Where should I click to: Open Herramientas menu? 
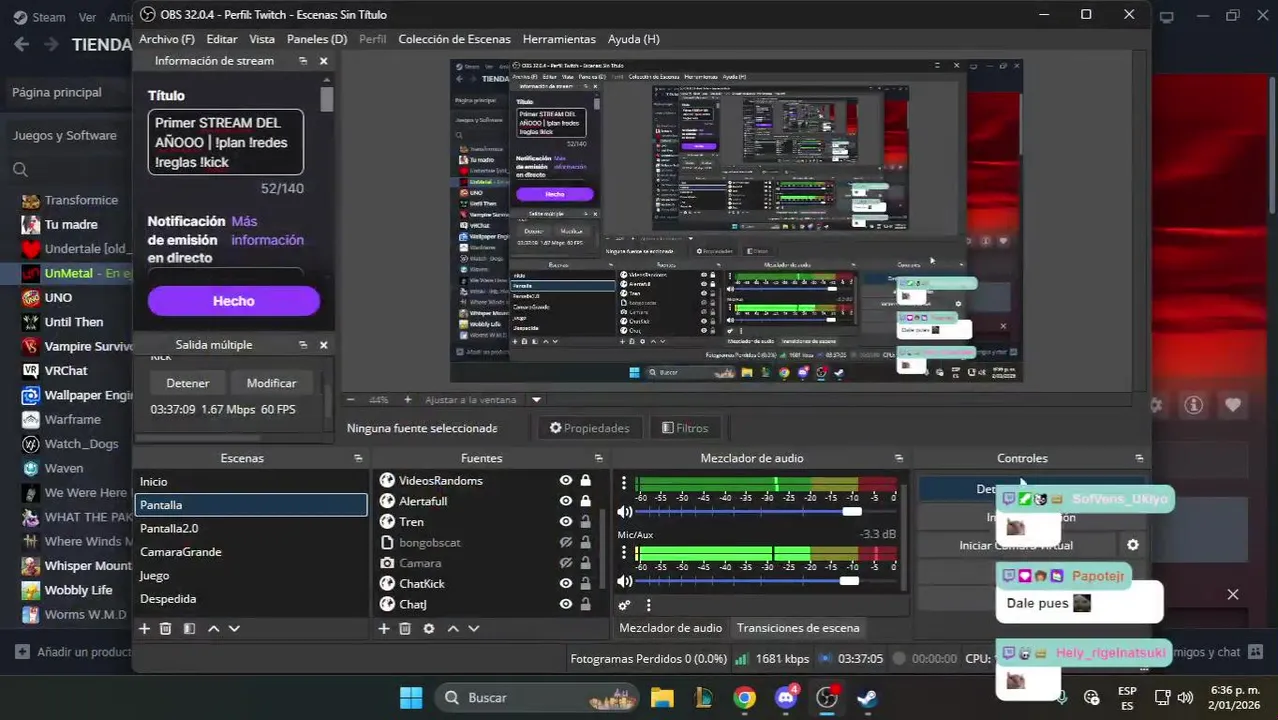(559, 39)
